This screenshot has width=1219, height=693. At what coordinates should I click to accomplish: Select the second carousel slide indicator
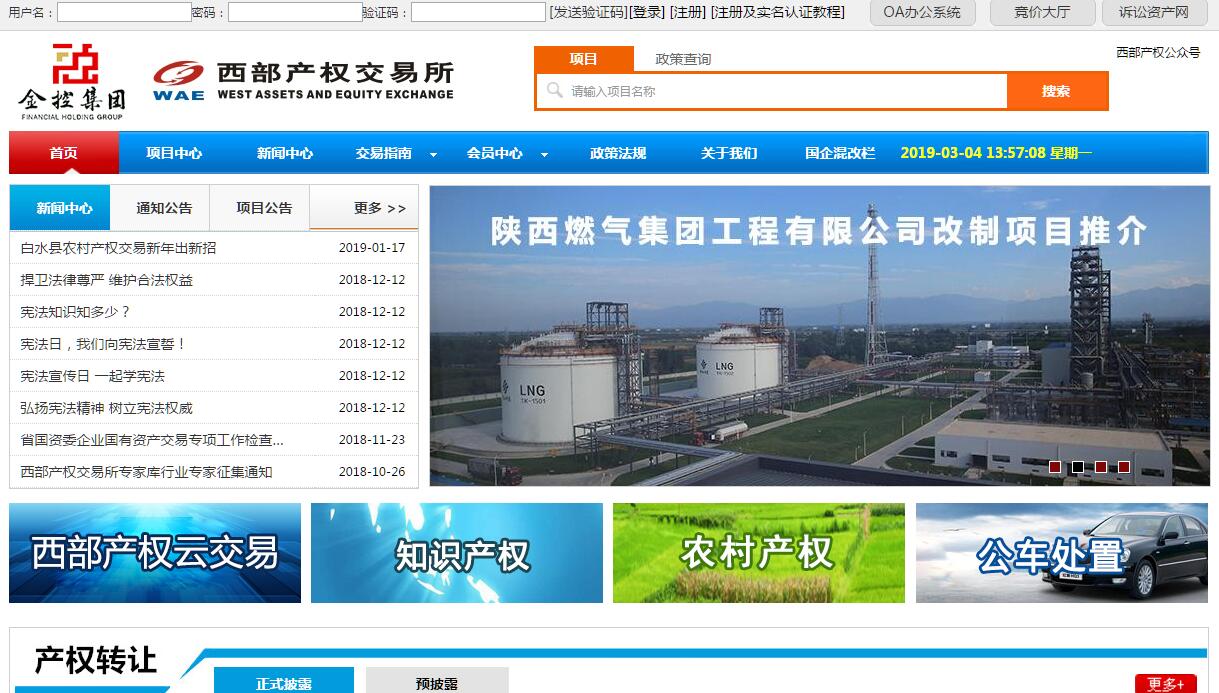pos(1078,467)
